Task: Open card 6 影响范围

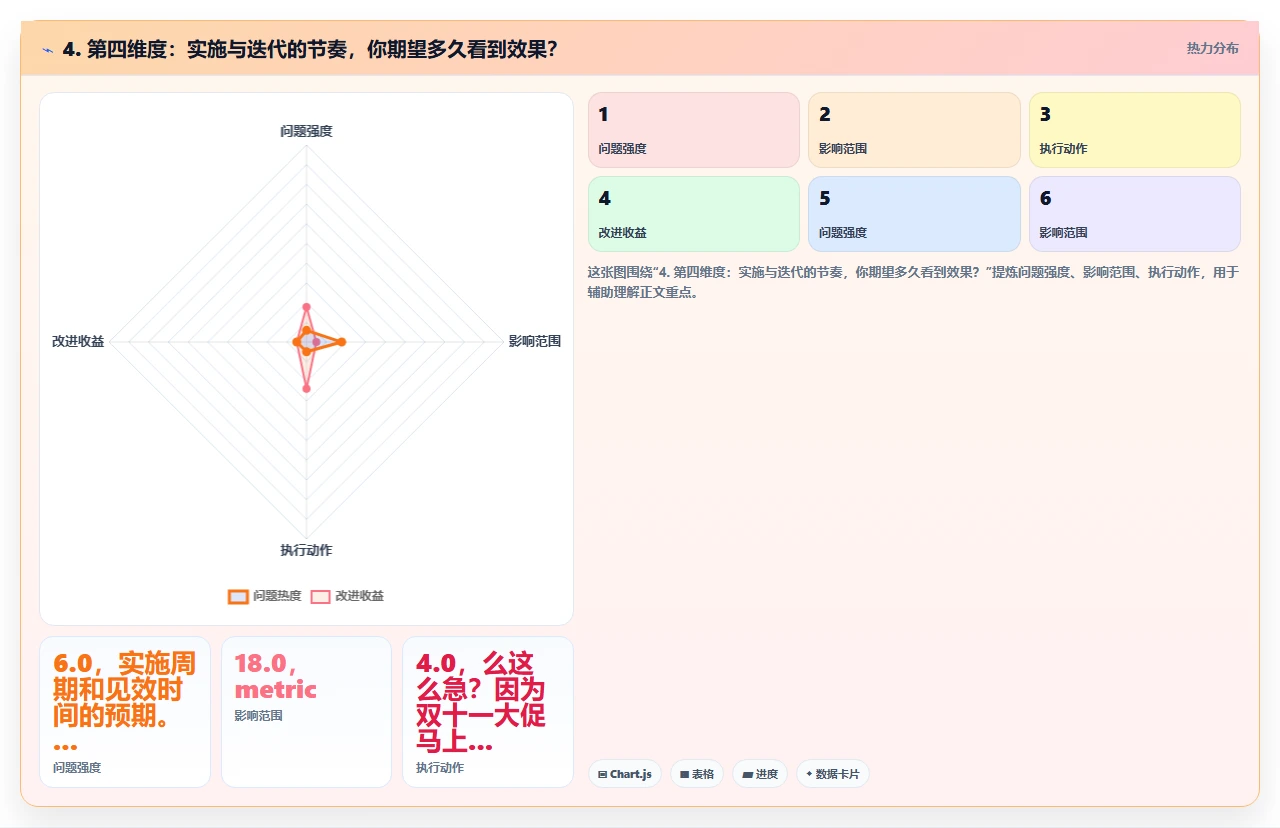Action: click(x=1135, y=214)
